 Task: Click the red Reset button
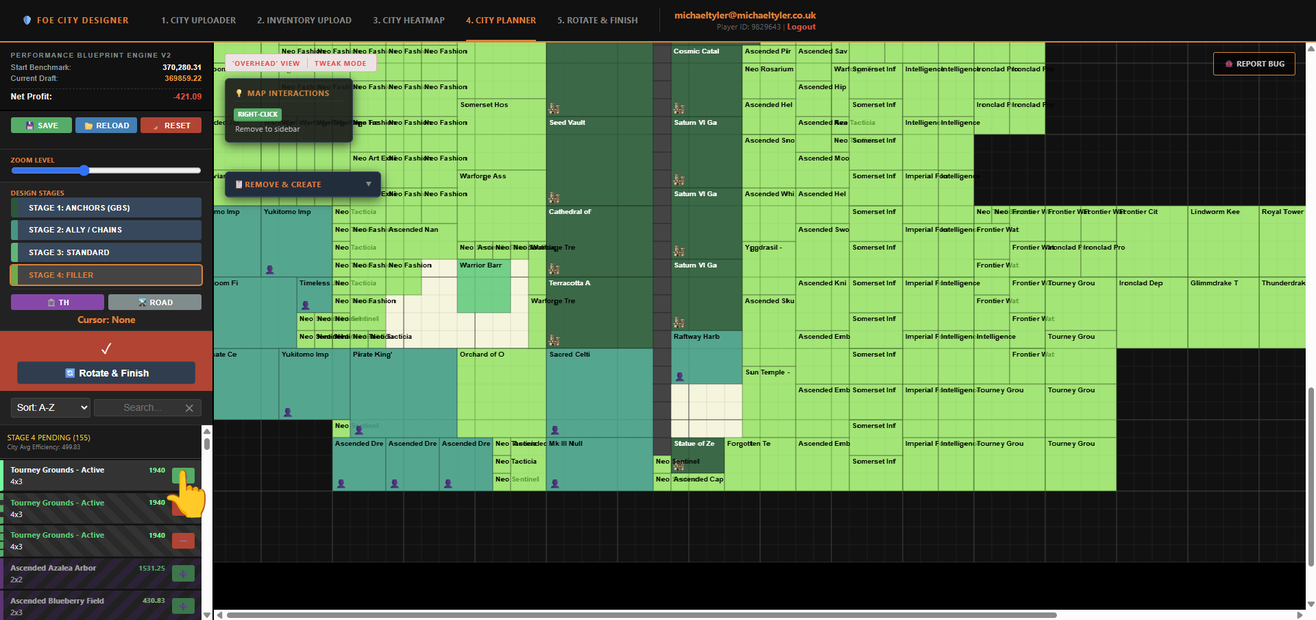171,125
